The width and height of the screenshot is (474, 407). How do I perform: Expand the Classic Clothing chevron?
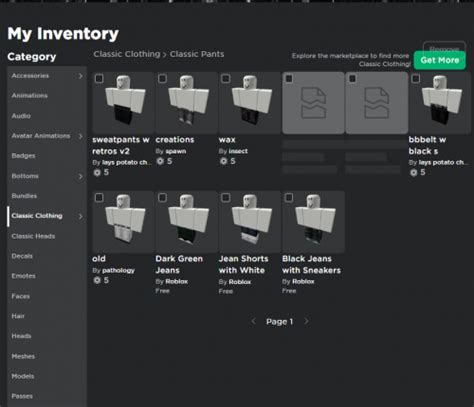(80, 216)
